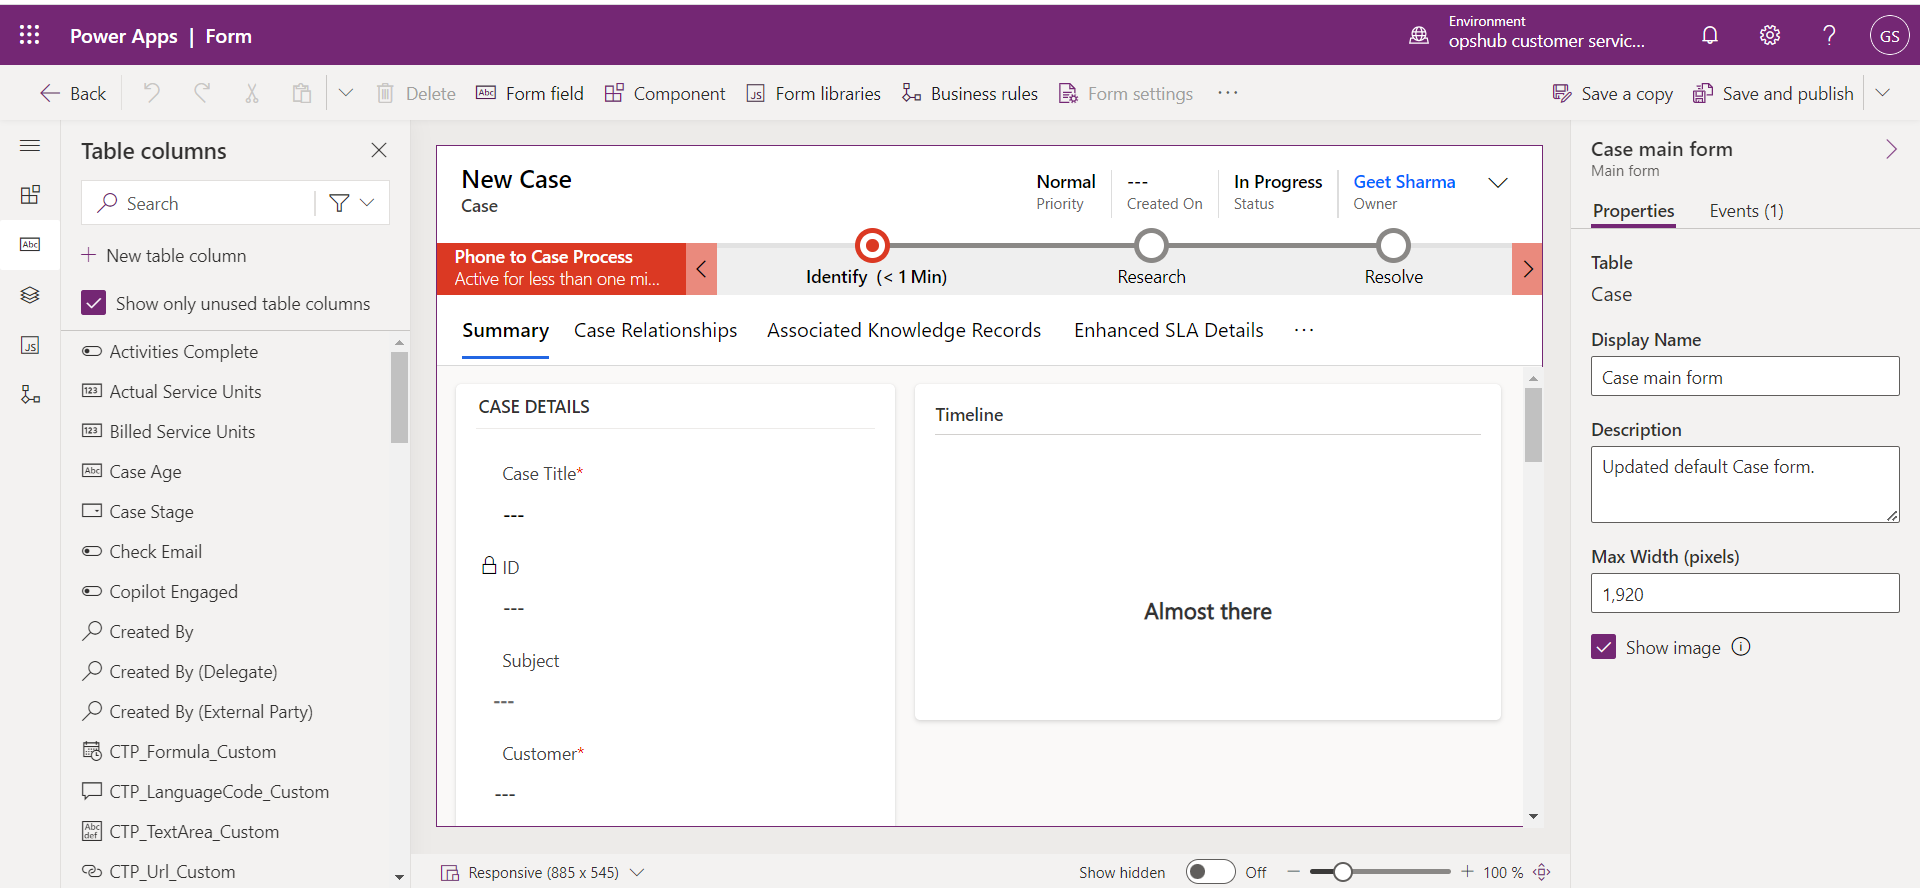The image size is (1920, 888).
Task: Switch to the Events tab
Action: 1745,211
